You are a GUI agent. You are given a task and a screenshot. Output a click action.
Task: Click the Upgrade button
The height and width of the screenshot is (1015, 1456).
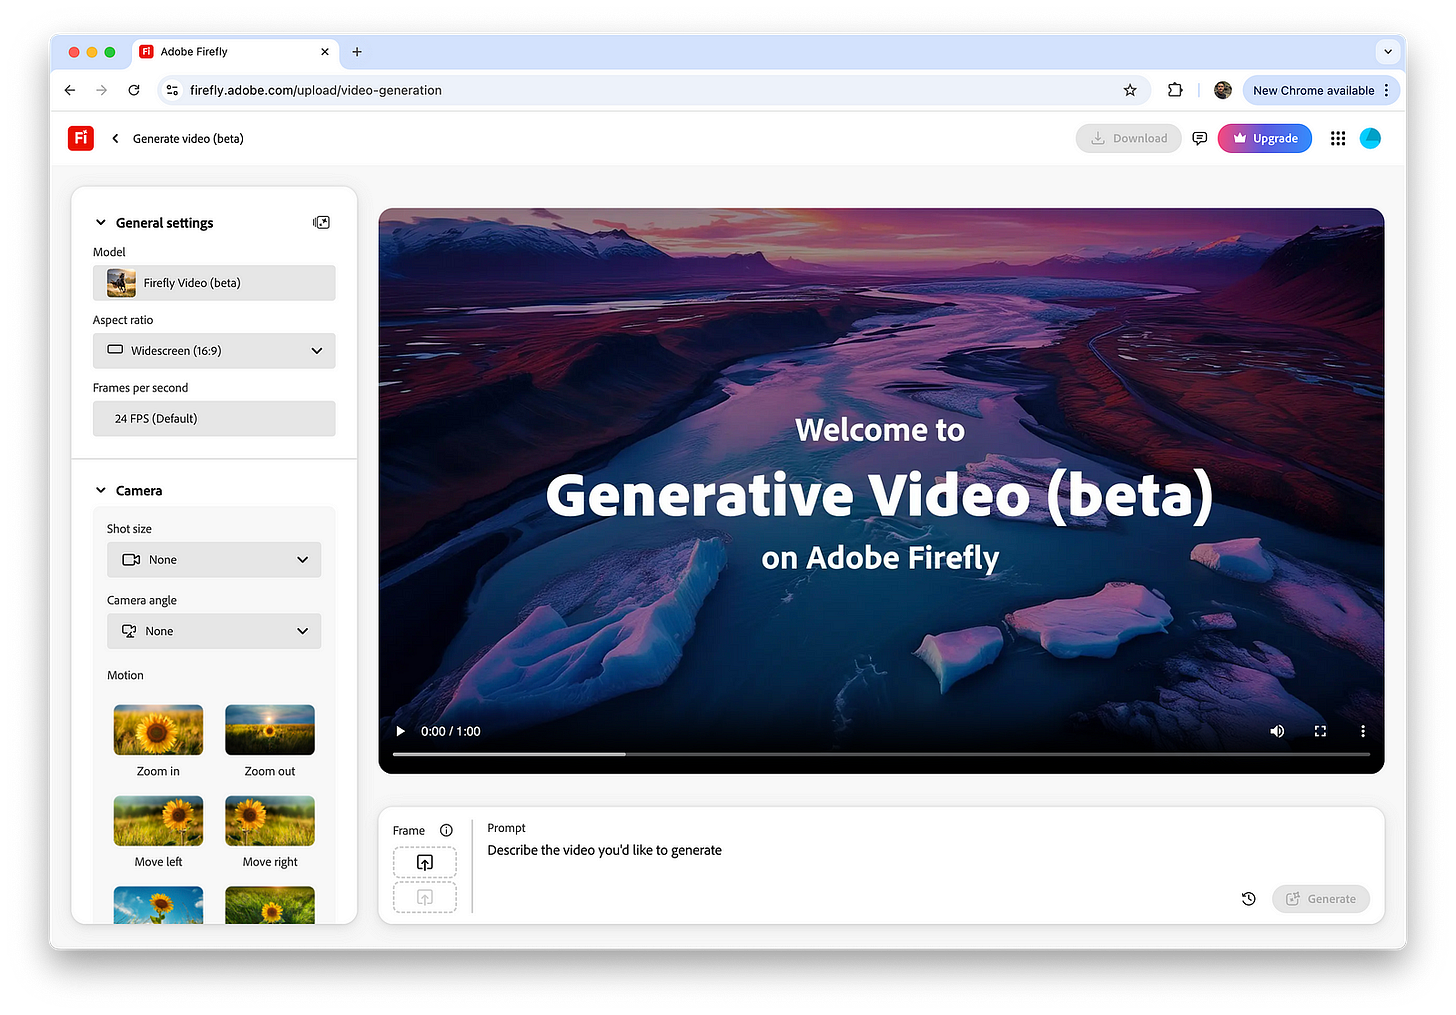[1265, 139]
